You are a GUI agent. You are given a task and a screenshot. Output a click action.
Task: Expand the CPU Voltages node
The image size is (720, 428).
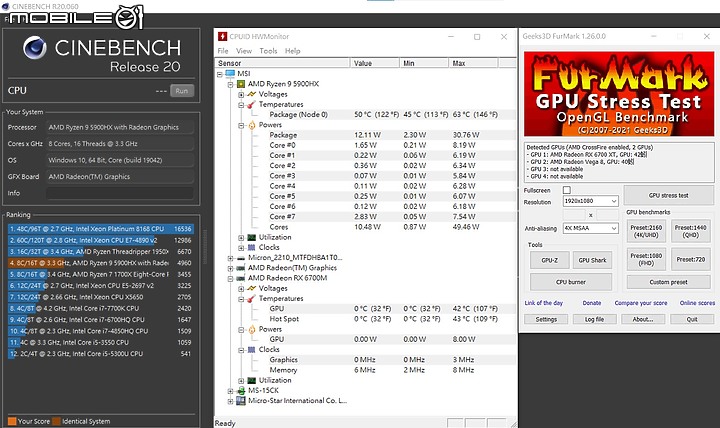coord(241,95)
